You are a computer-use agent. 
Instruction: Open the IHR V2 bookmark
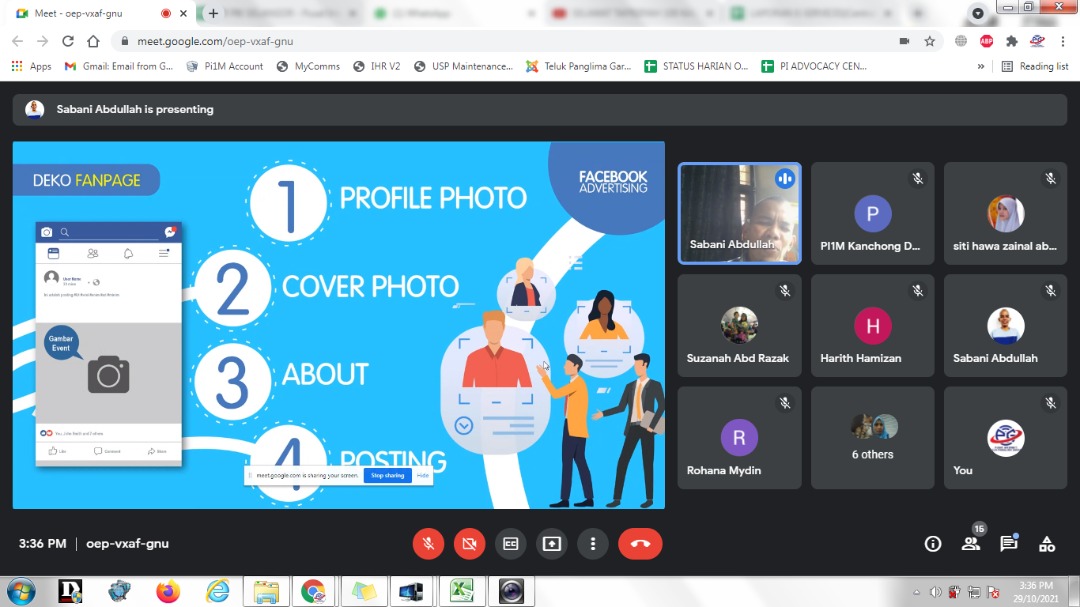(x=377, y=66)
